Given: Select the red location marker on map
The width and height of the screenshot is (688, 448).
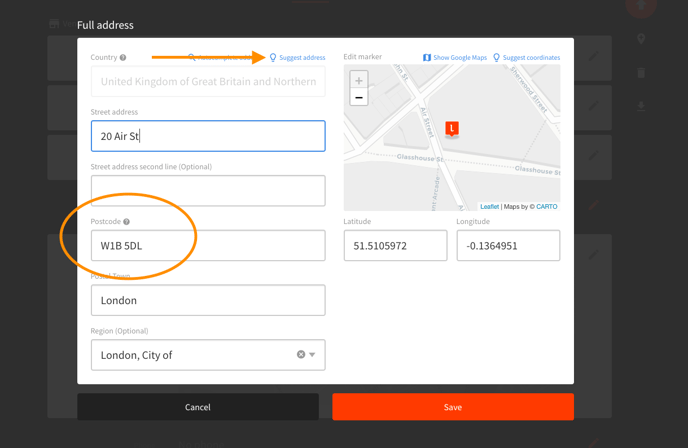Looking at the screenshot, I should (452, 129).
